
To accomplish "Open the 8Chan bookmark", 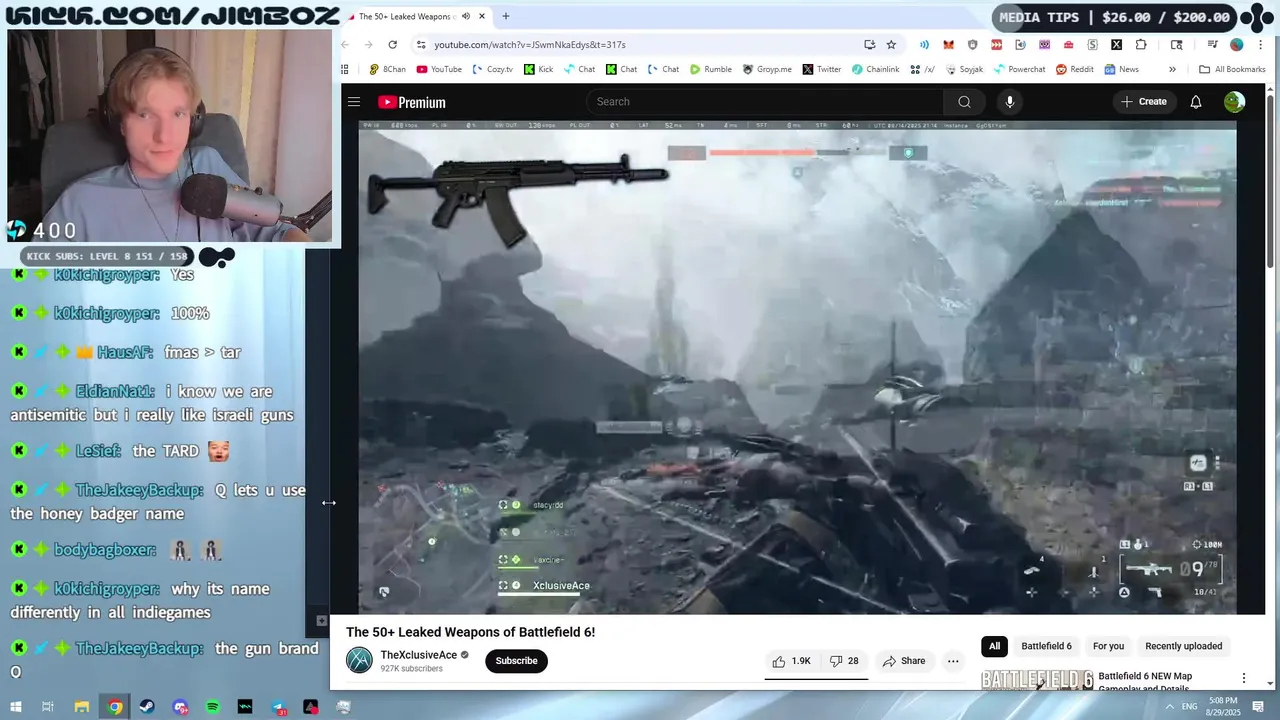I will (387, 70).
